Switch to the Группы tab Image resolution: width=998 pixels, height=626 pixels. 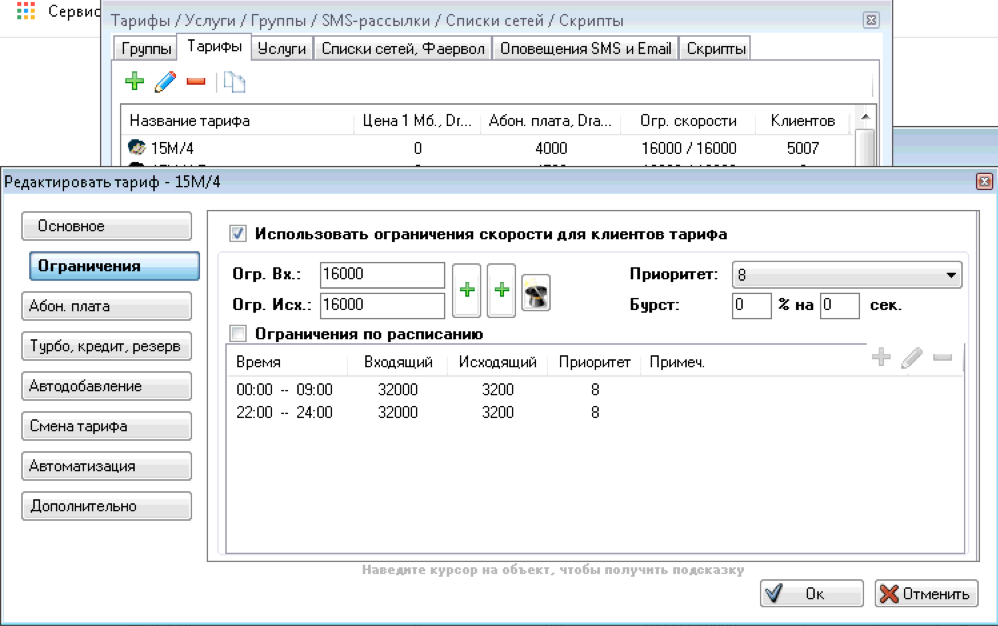146,49
